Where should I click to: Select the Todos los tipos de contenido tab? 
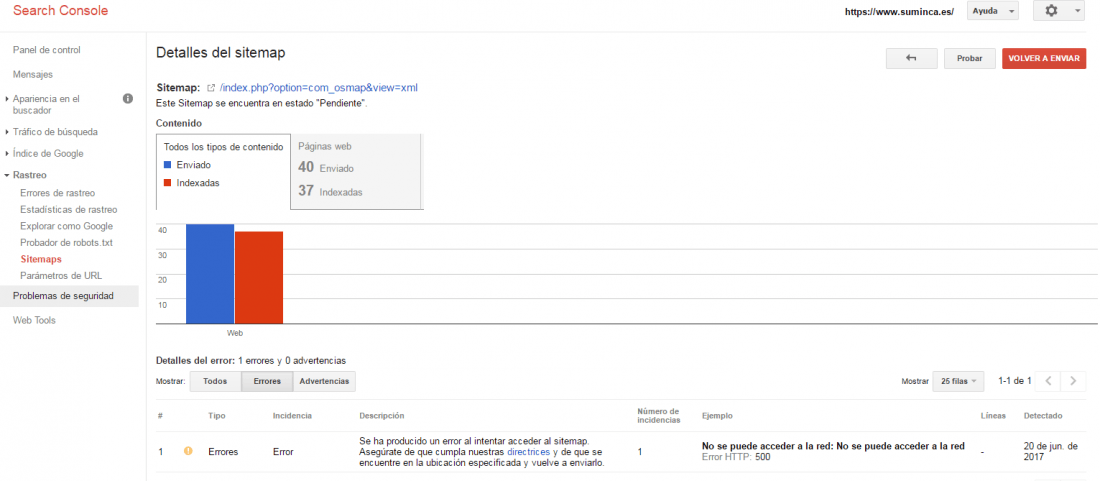click(x=223, y=172)
